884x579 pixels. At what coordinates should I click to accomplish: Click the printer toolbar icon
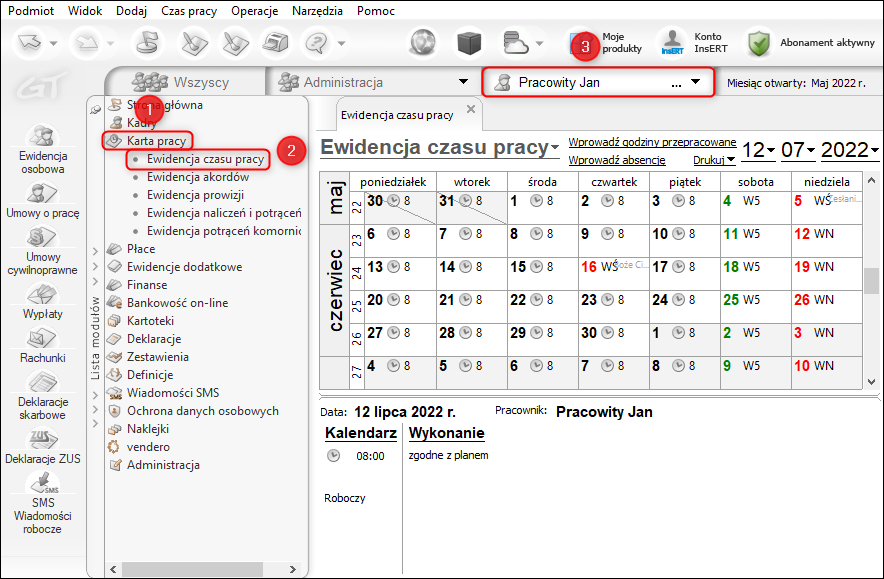click(x=276, y=42)
